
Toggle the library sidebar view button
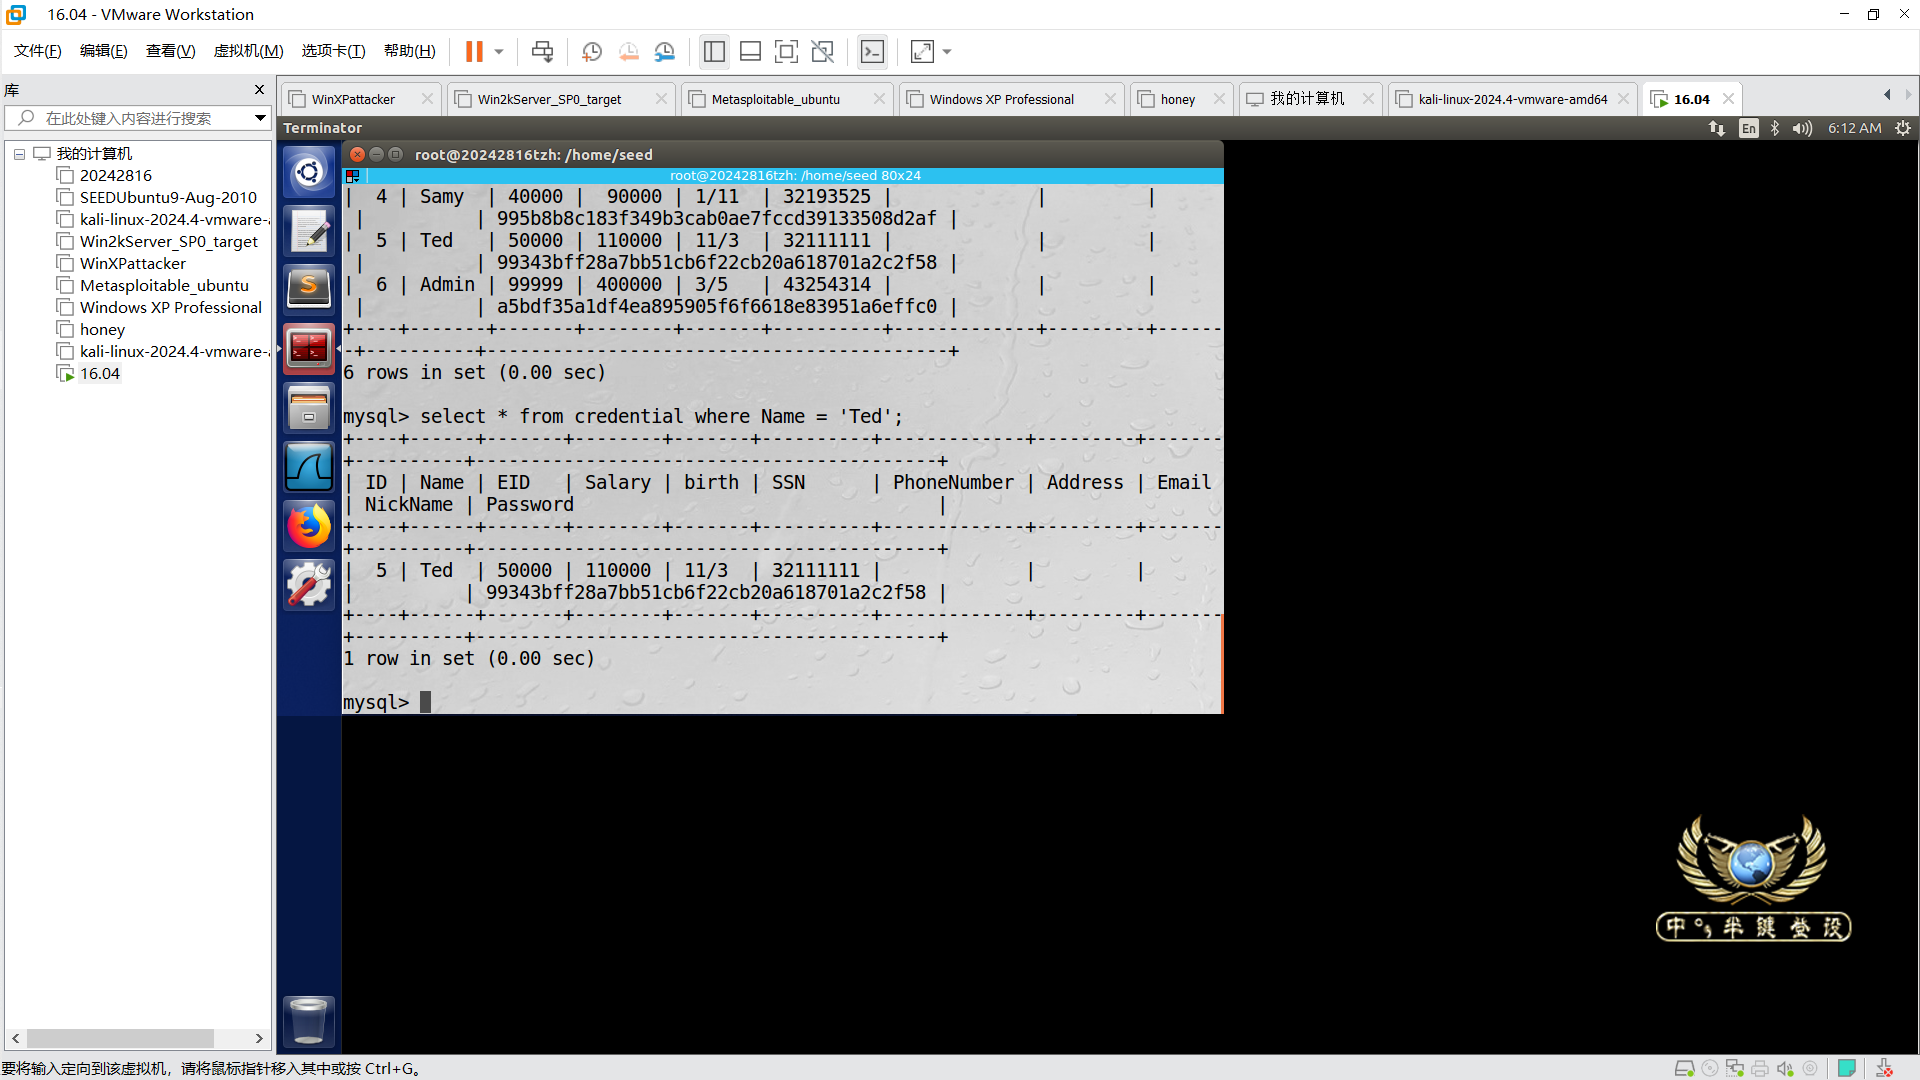click(714, 51)
